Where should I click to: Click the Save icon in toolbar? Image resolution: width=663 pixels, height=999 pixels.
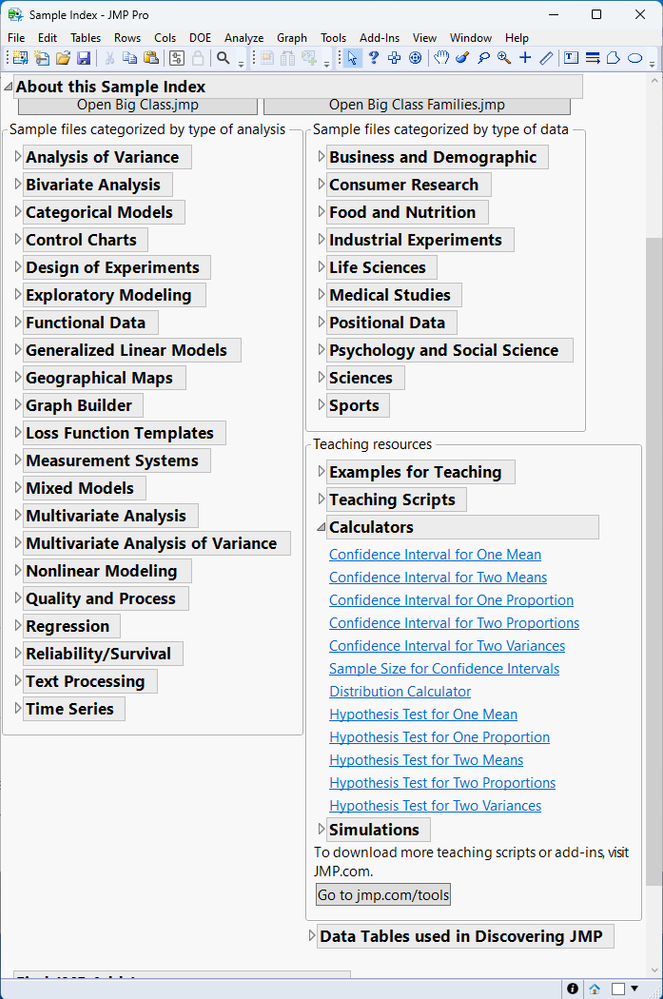click(x=84, y=58)
